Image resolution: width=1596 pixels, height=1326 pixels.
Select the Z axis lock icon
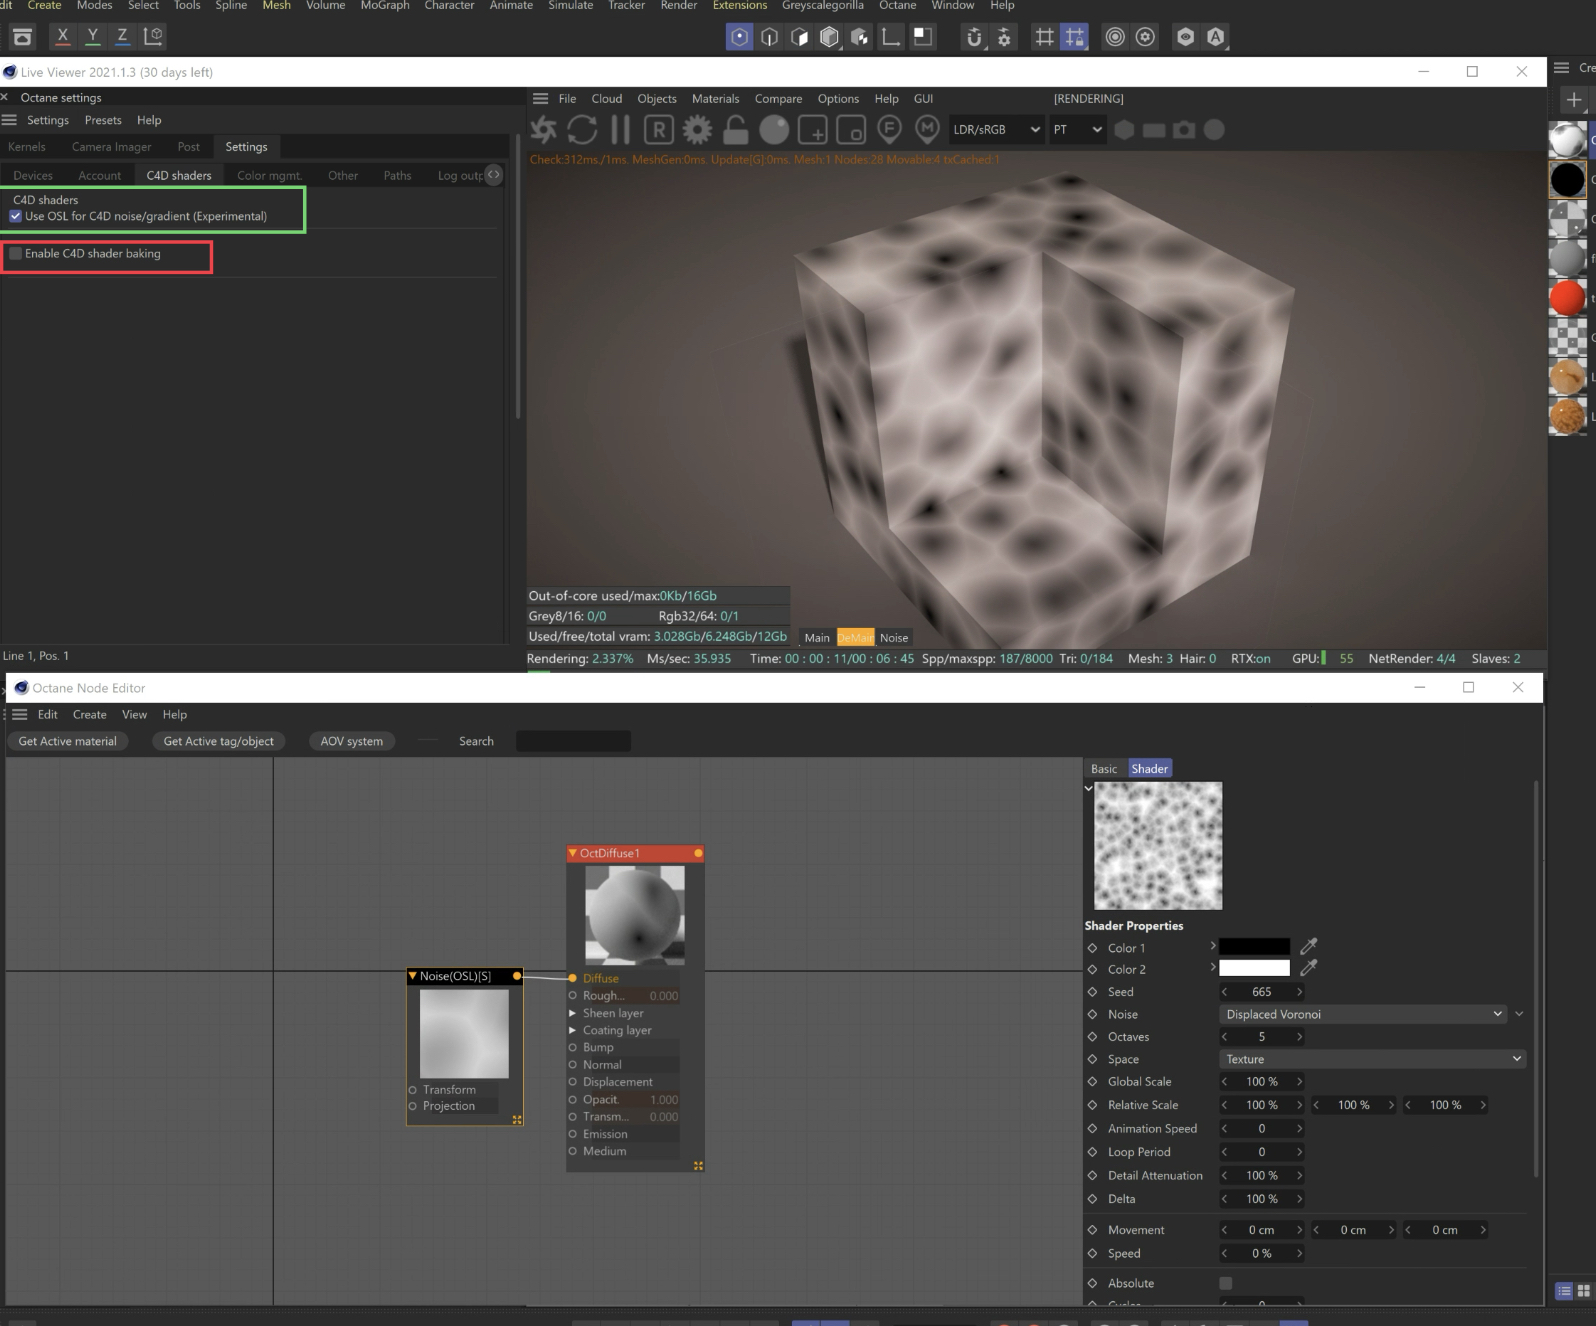point(123,37)
